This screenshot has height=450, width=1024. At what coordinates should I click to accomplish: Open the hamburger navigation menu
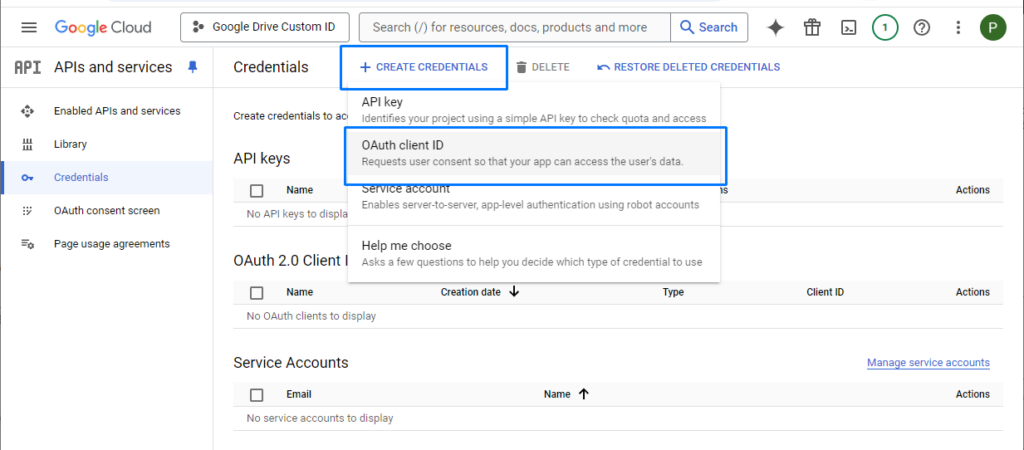[x=29, y=27]
